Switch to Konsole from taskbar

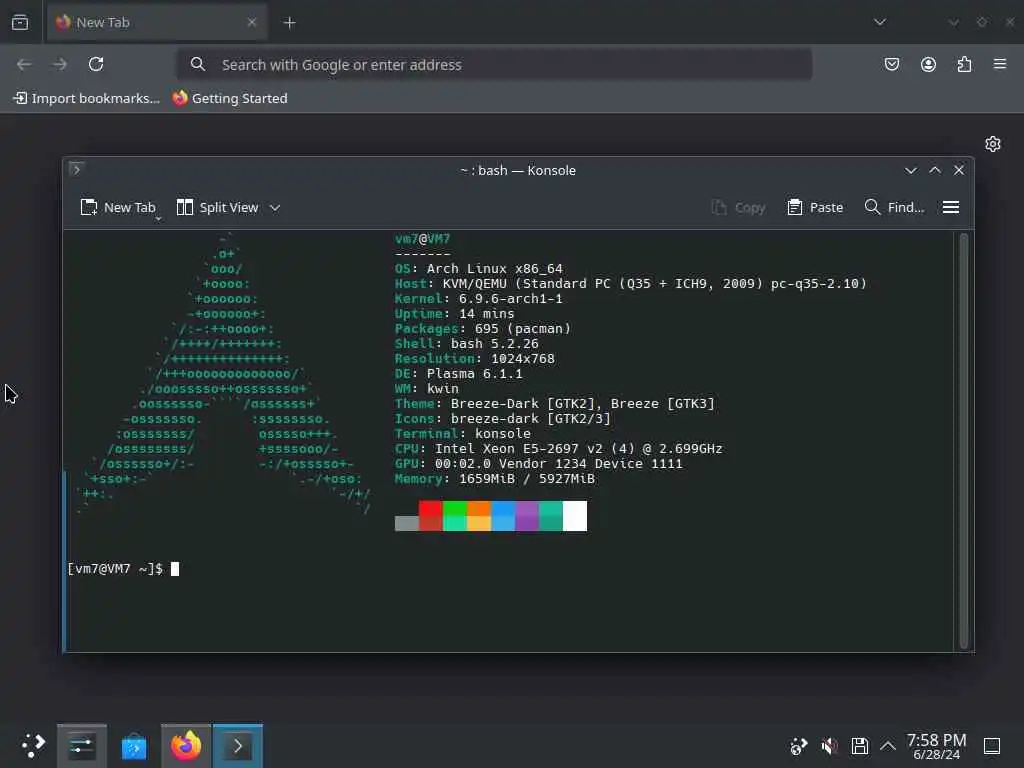(x=238, y=746)
